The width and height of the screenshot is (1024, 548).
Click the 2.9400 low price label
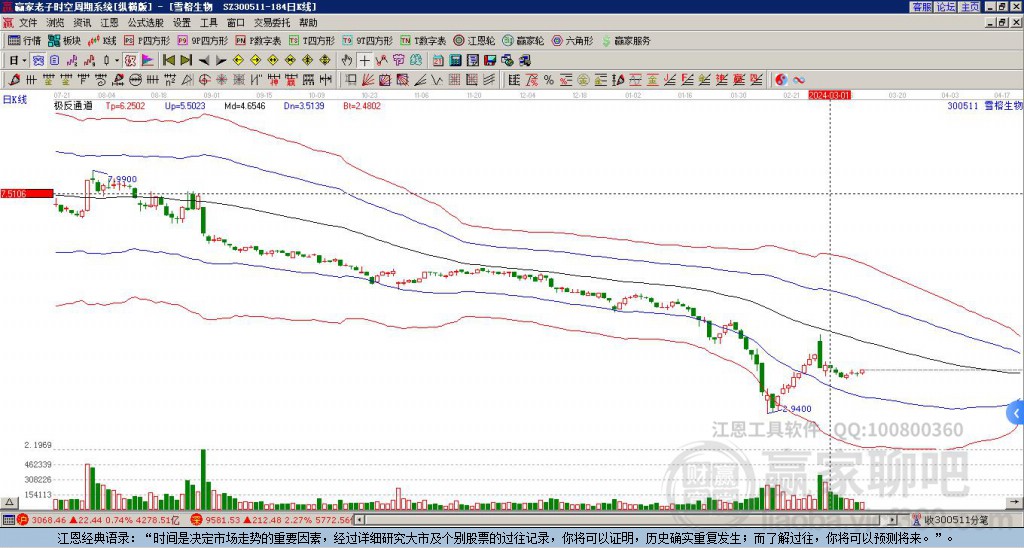[x=797, y=409]
